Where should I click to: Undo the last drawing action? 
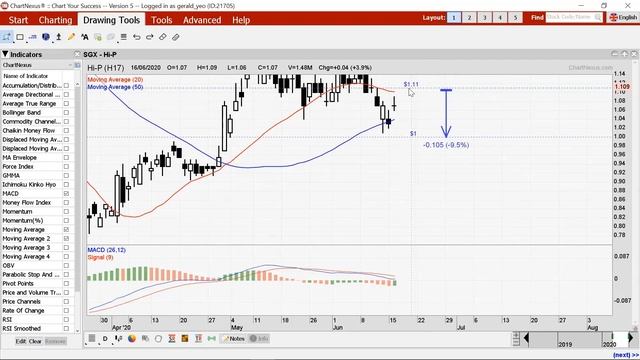click(137, 37)
